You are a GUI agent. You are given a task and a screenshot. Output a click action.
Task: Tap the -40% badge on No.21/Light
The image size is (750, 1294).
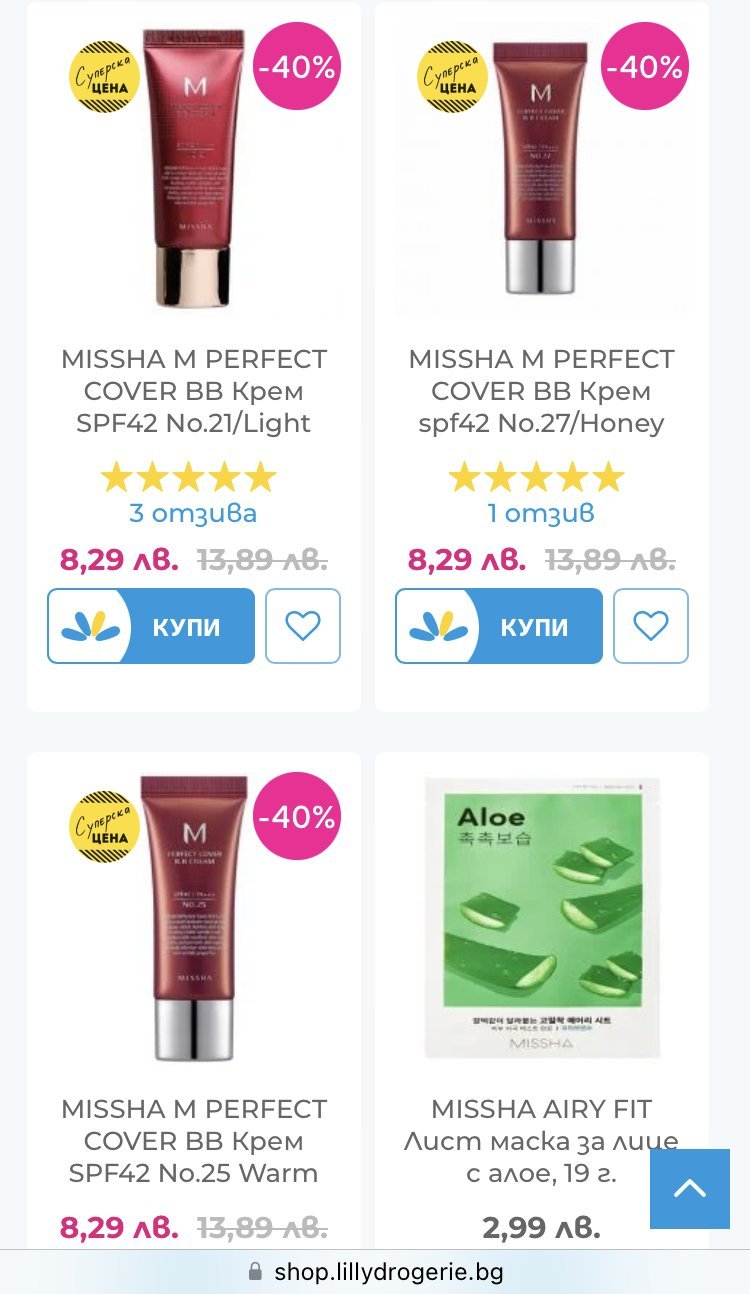[297, 66]
